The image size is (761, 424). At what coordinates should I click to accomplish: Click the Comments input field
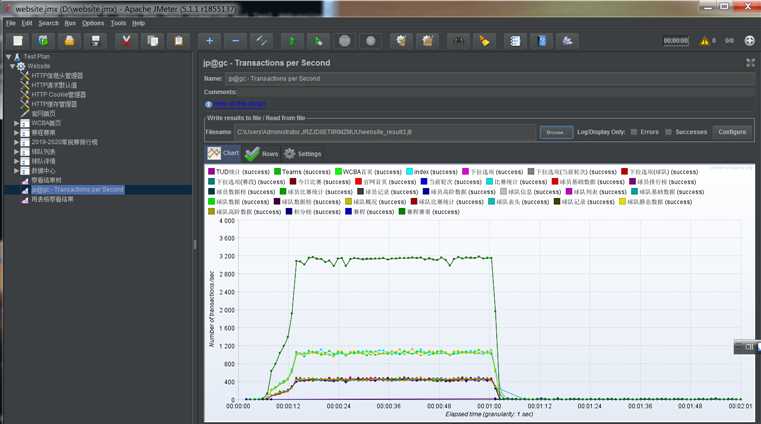tap(495, 92)
